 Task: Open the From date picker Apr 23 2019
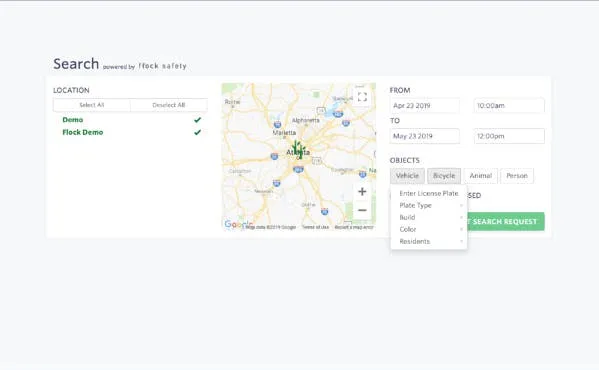point(424,105)
